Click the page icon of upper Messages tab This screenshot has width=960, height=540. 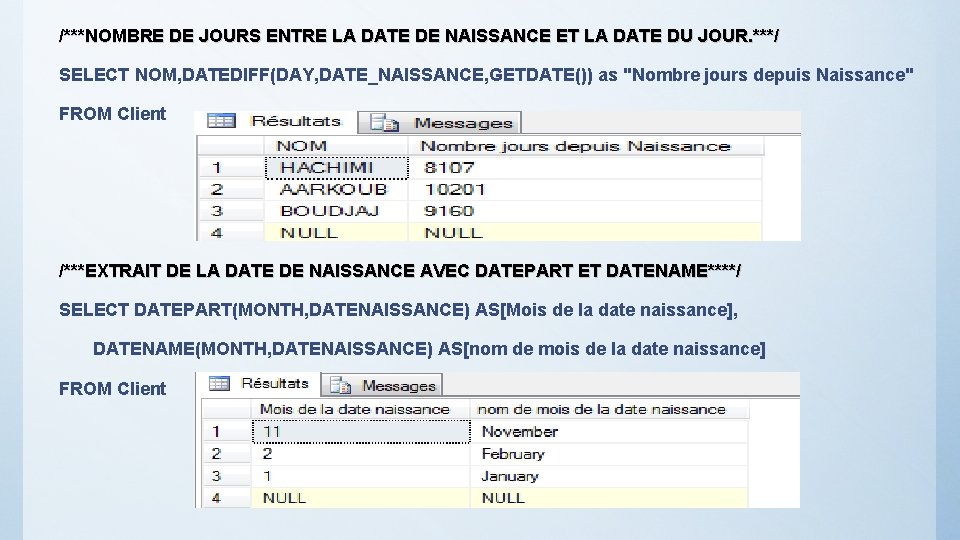pyautogui.click(x=384, y=123)
